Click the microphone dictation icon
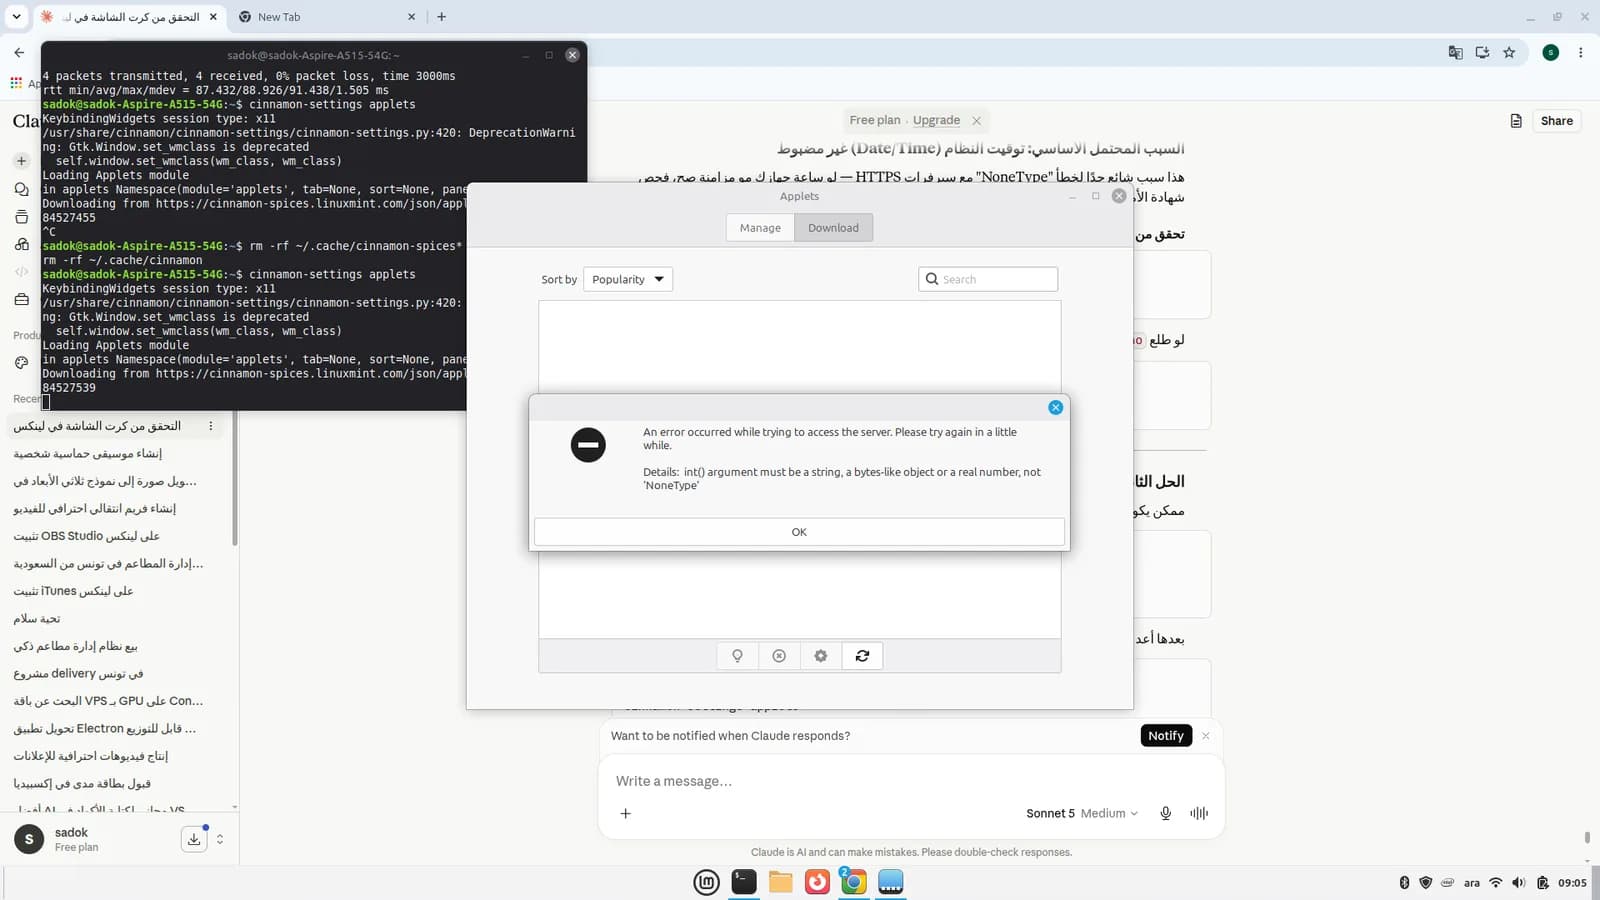Viewport: 1600px width, 900px height. [1165, 813]
